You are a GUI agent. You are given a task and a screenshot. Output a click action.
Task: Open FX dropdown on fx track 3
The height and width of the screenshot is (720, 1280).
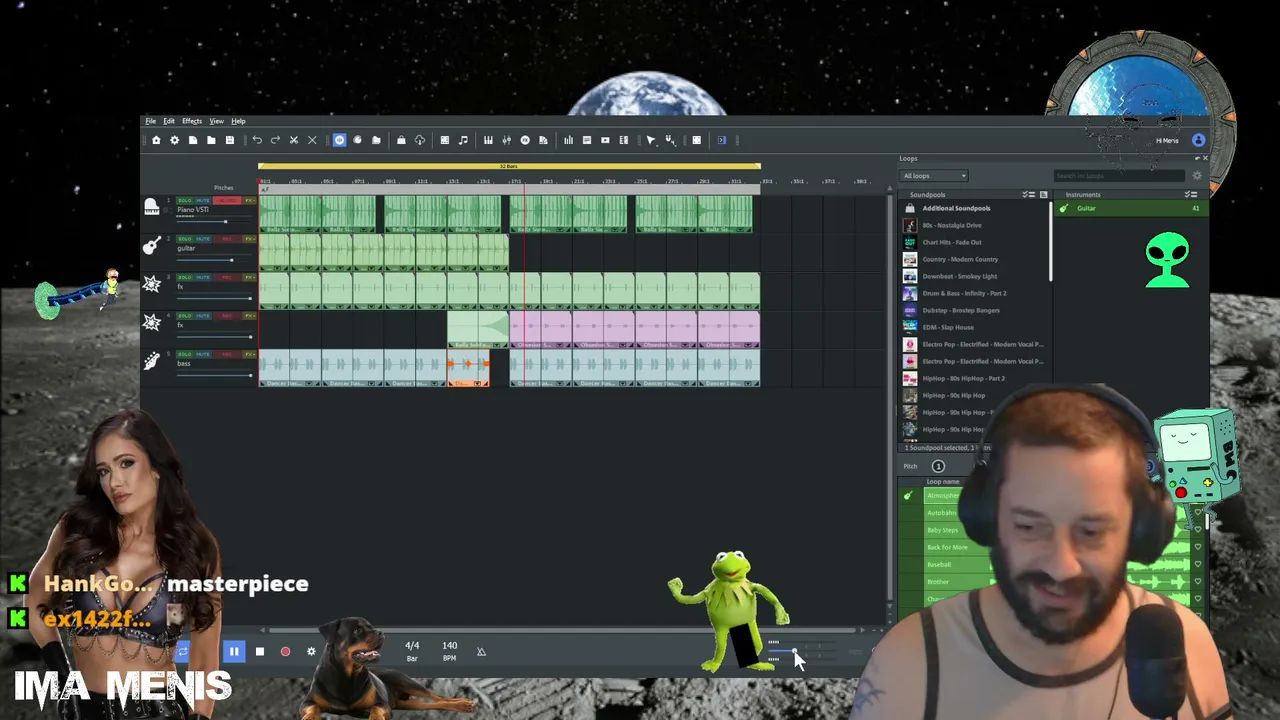point(249,277)
